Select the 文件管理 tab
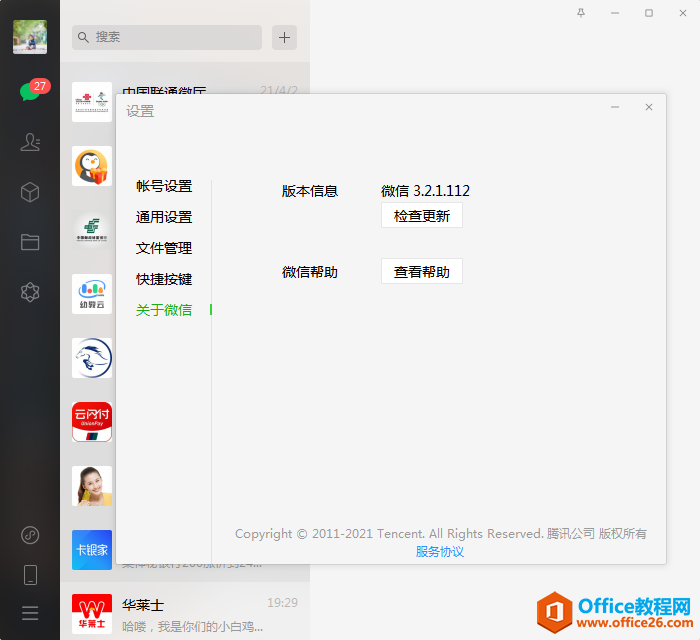 click(164, 248)
